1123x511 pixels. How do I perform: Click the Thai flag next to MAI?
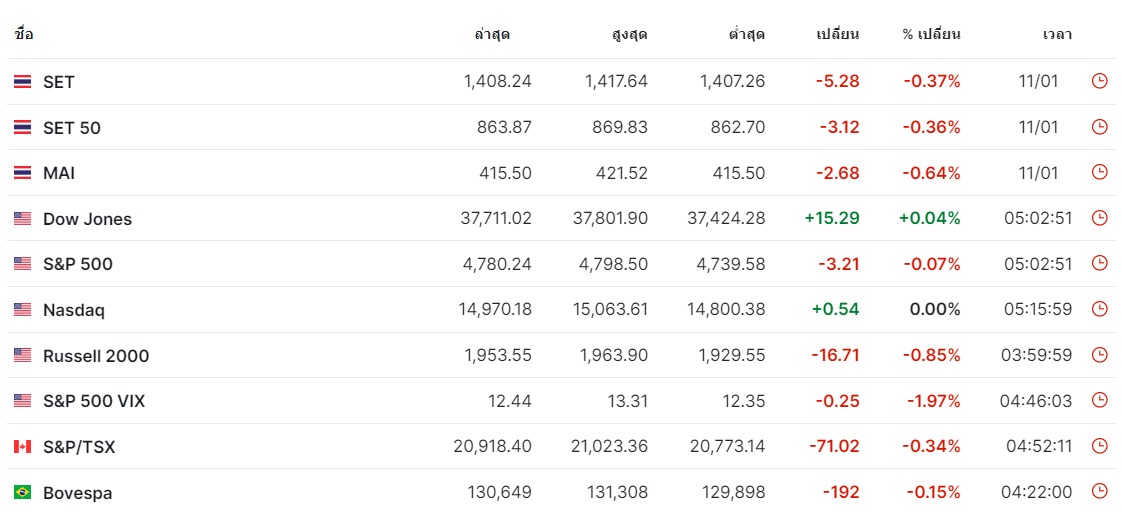[x=22, y=173]
